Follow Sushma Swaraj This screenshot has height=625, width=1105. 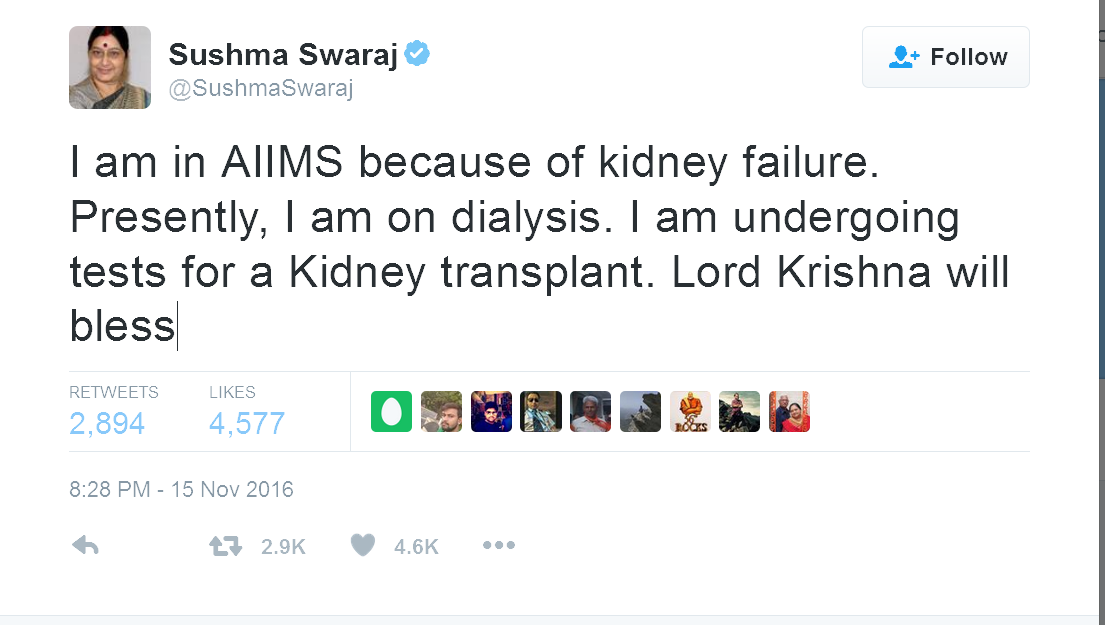945,57
